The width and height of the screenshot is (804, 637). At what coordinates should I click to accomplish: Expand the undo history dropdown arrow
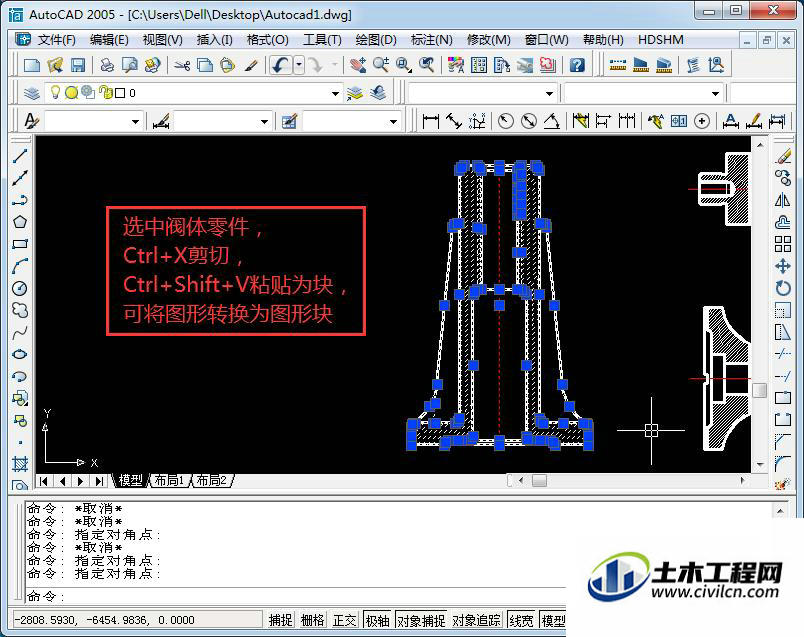pos(298,65)
